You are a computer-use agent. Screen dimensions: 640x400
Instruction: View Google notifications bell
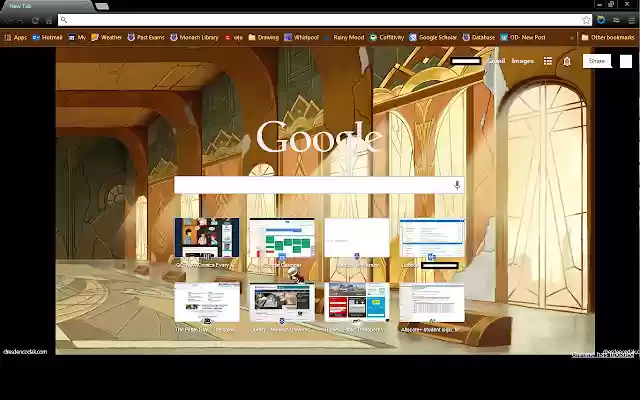(x=567, y=61)
